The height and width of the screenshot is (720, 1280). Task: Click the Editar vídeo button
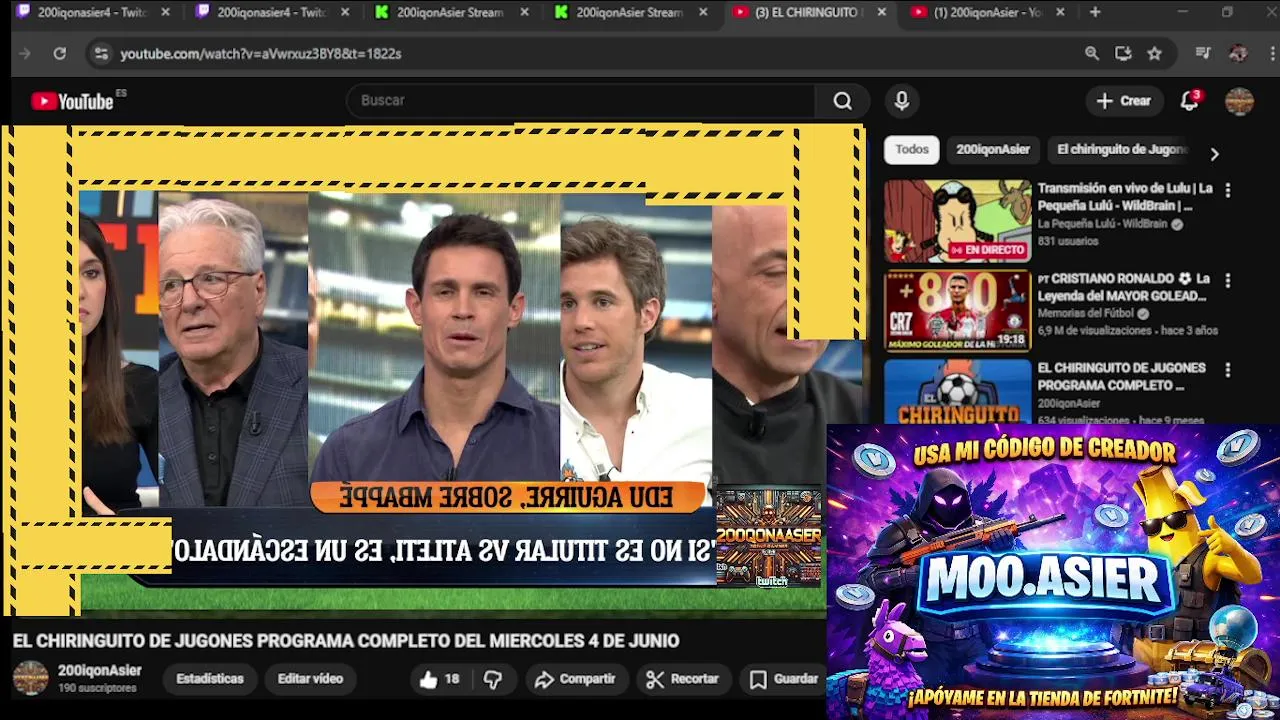310,679
